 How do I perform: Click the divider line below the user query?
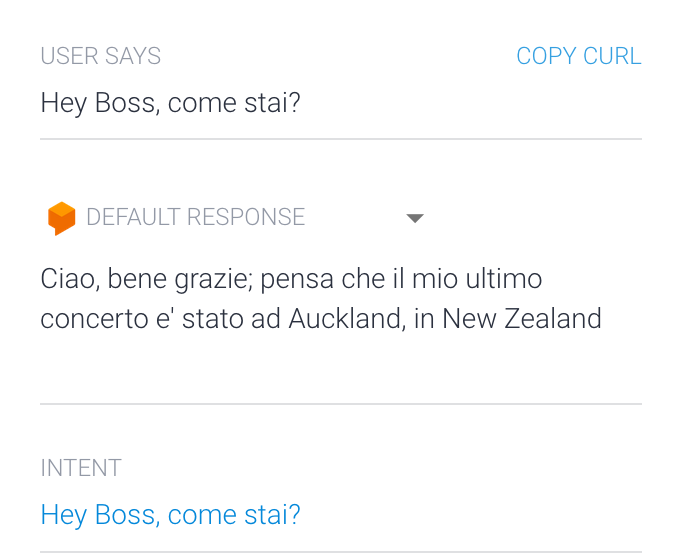coord(341,139)
